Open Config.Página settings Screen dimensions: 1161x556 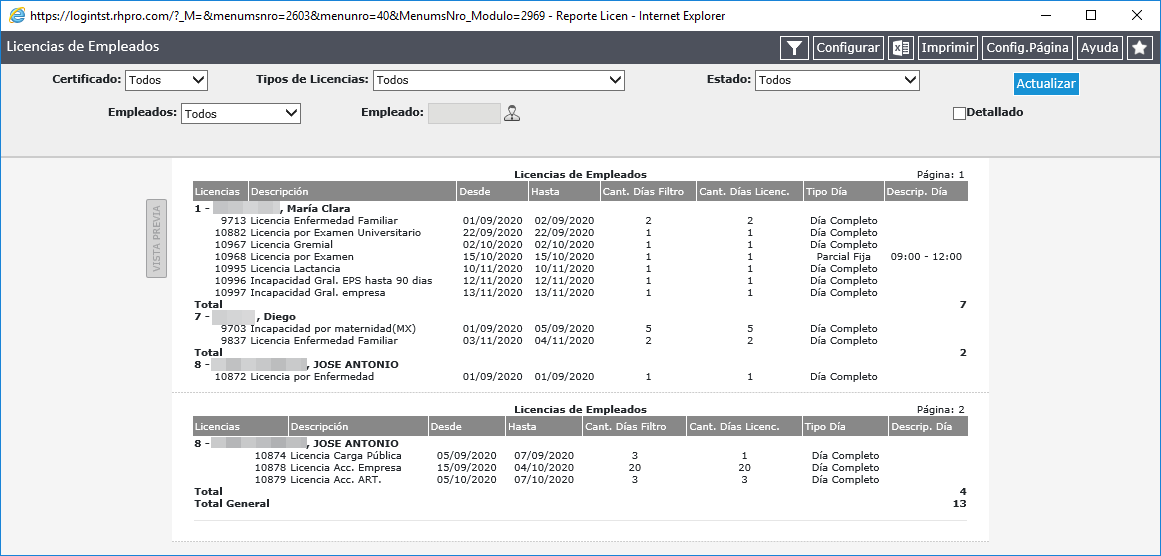click(x=1028, y=48)
